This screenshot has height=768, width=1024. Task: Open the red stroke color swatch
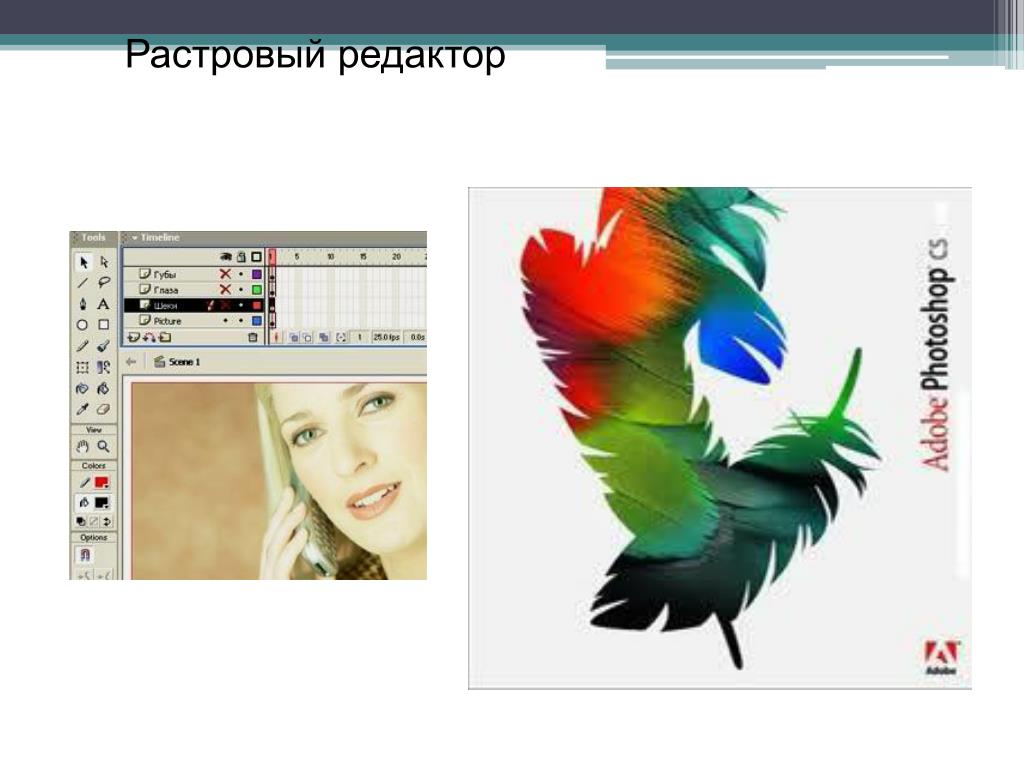tap(101, 483)
